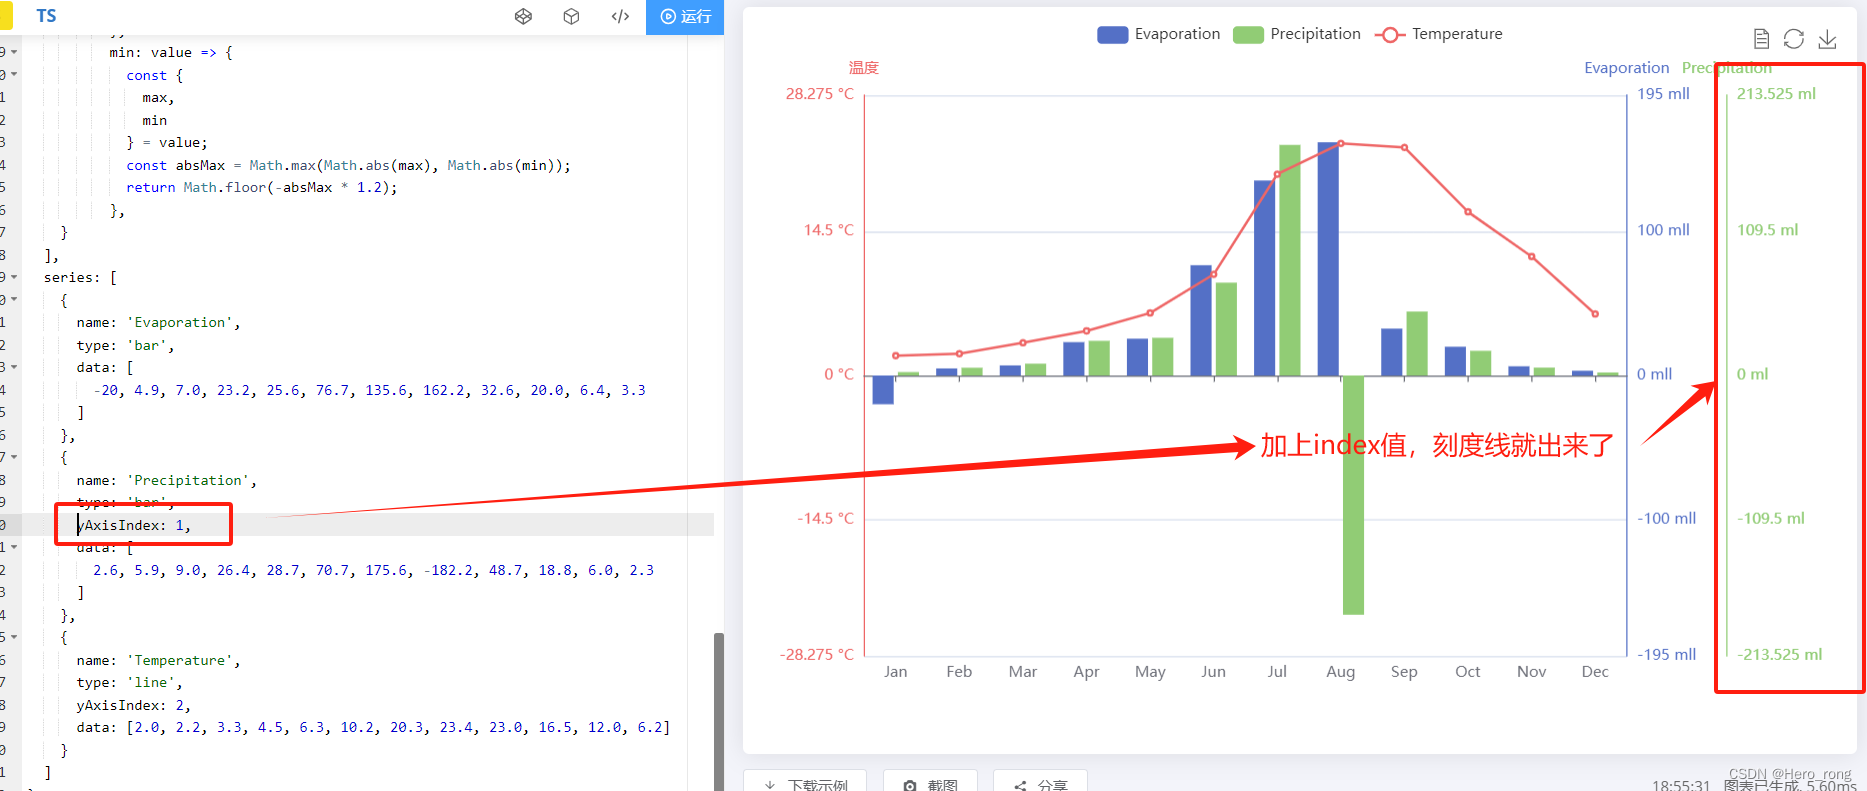The width and height of the screenshot is (1867, 791).
Task: Open the example in CodePen
Action: [x=523, y=16]
